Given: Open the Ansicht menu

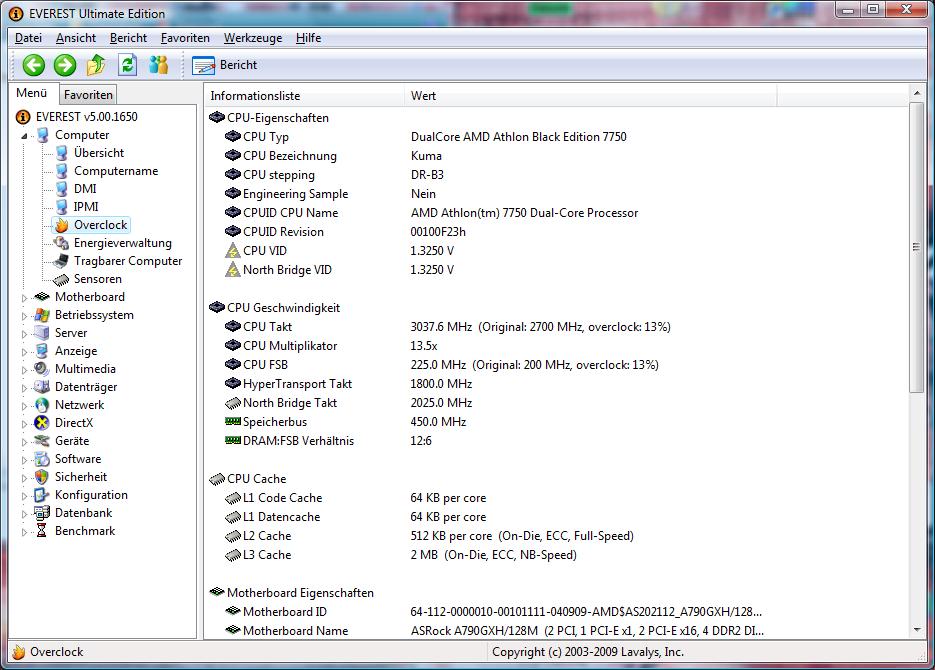Looking at the screenshot, I should (76, 38).
